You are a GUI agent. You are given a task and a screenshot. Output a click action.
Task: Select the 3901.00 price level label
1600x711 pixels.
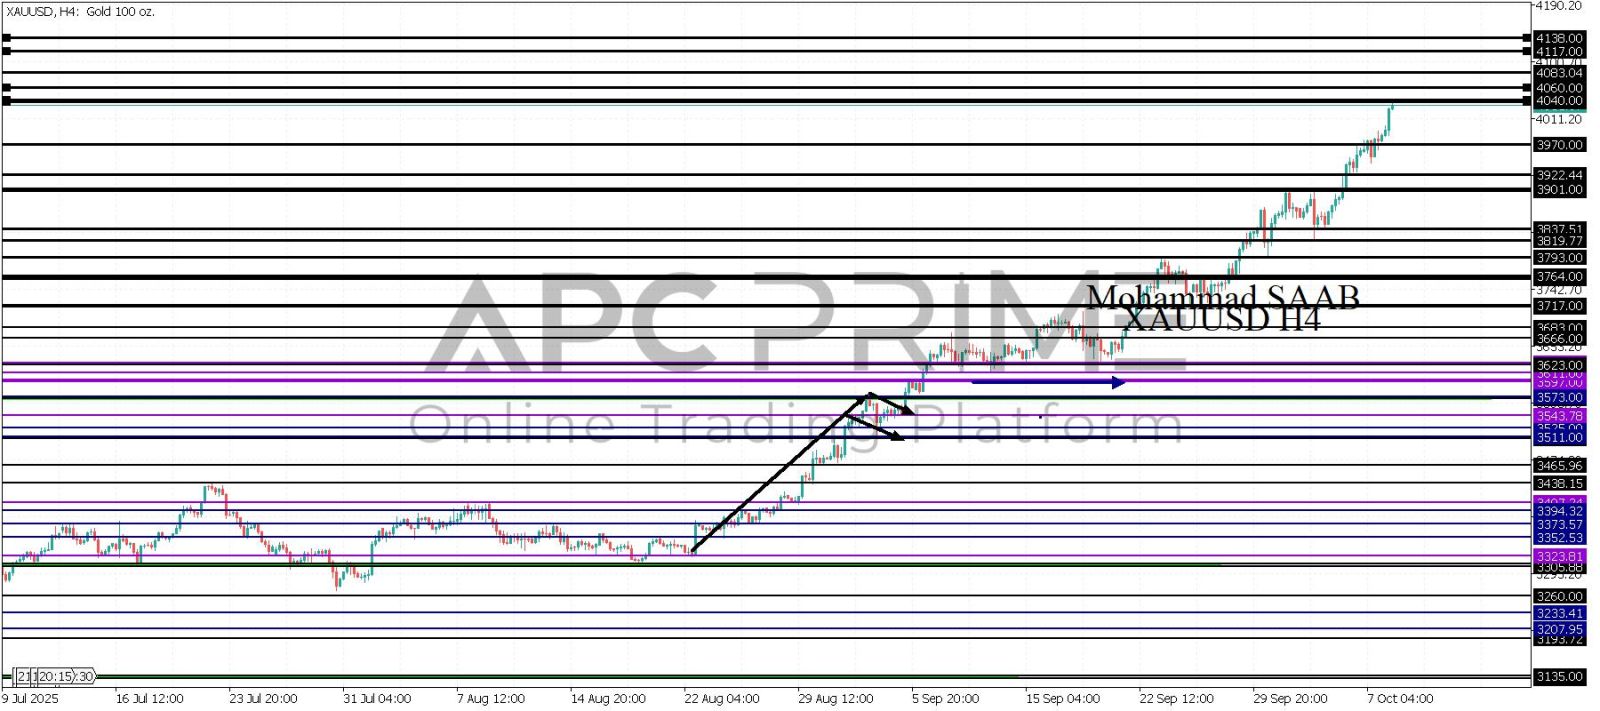(1559, 190)
